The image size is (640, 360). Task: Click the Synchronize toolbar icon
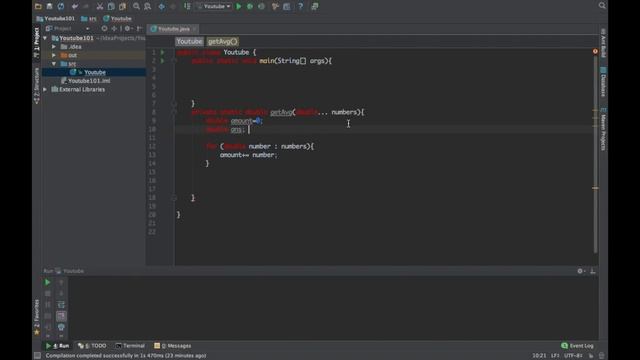[x=61, y=6]
